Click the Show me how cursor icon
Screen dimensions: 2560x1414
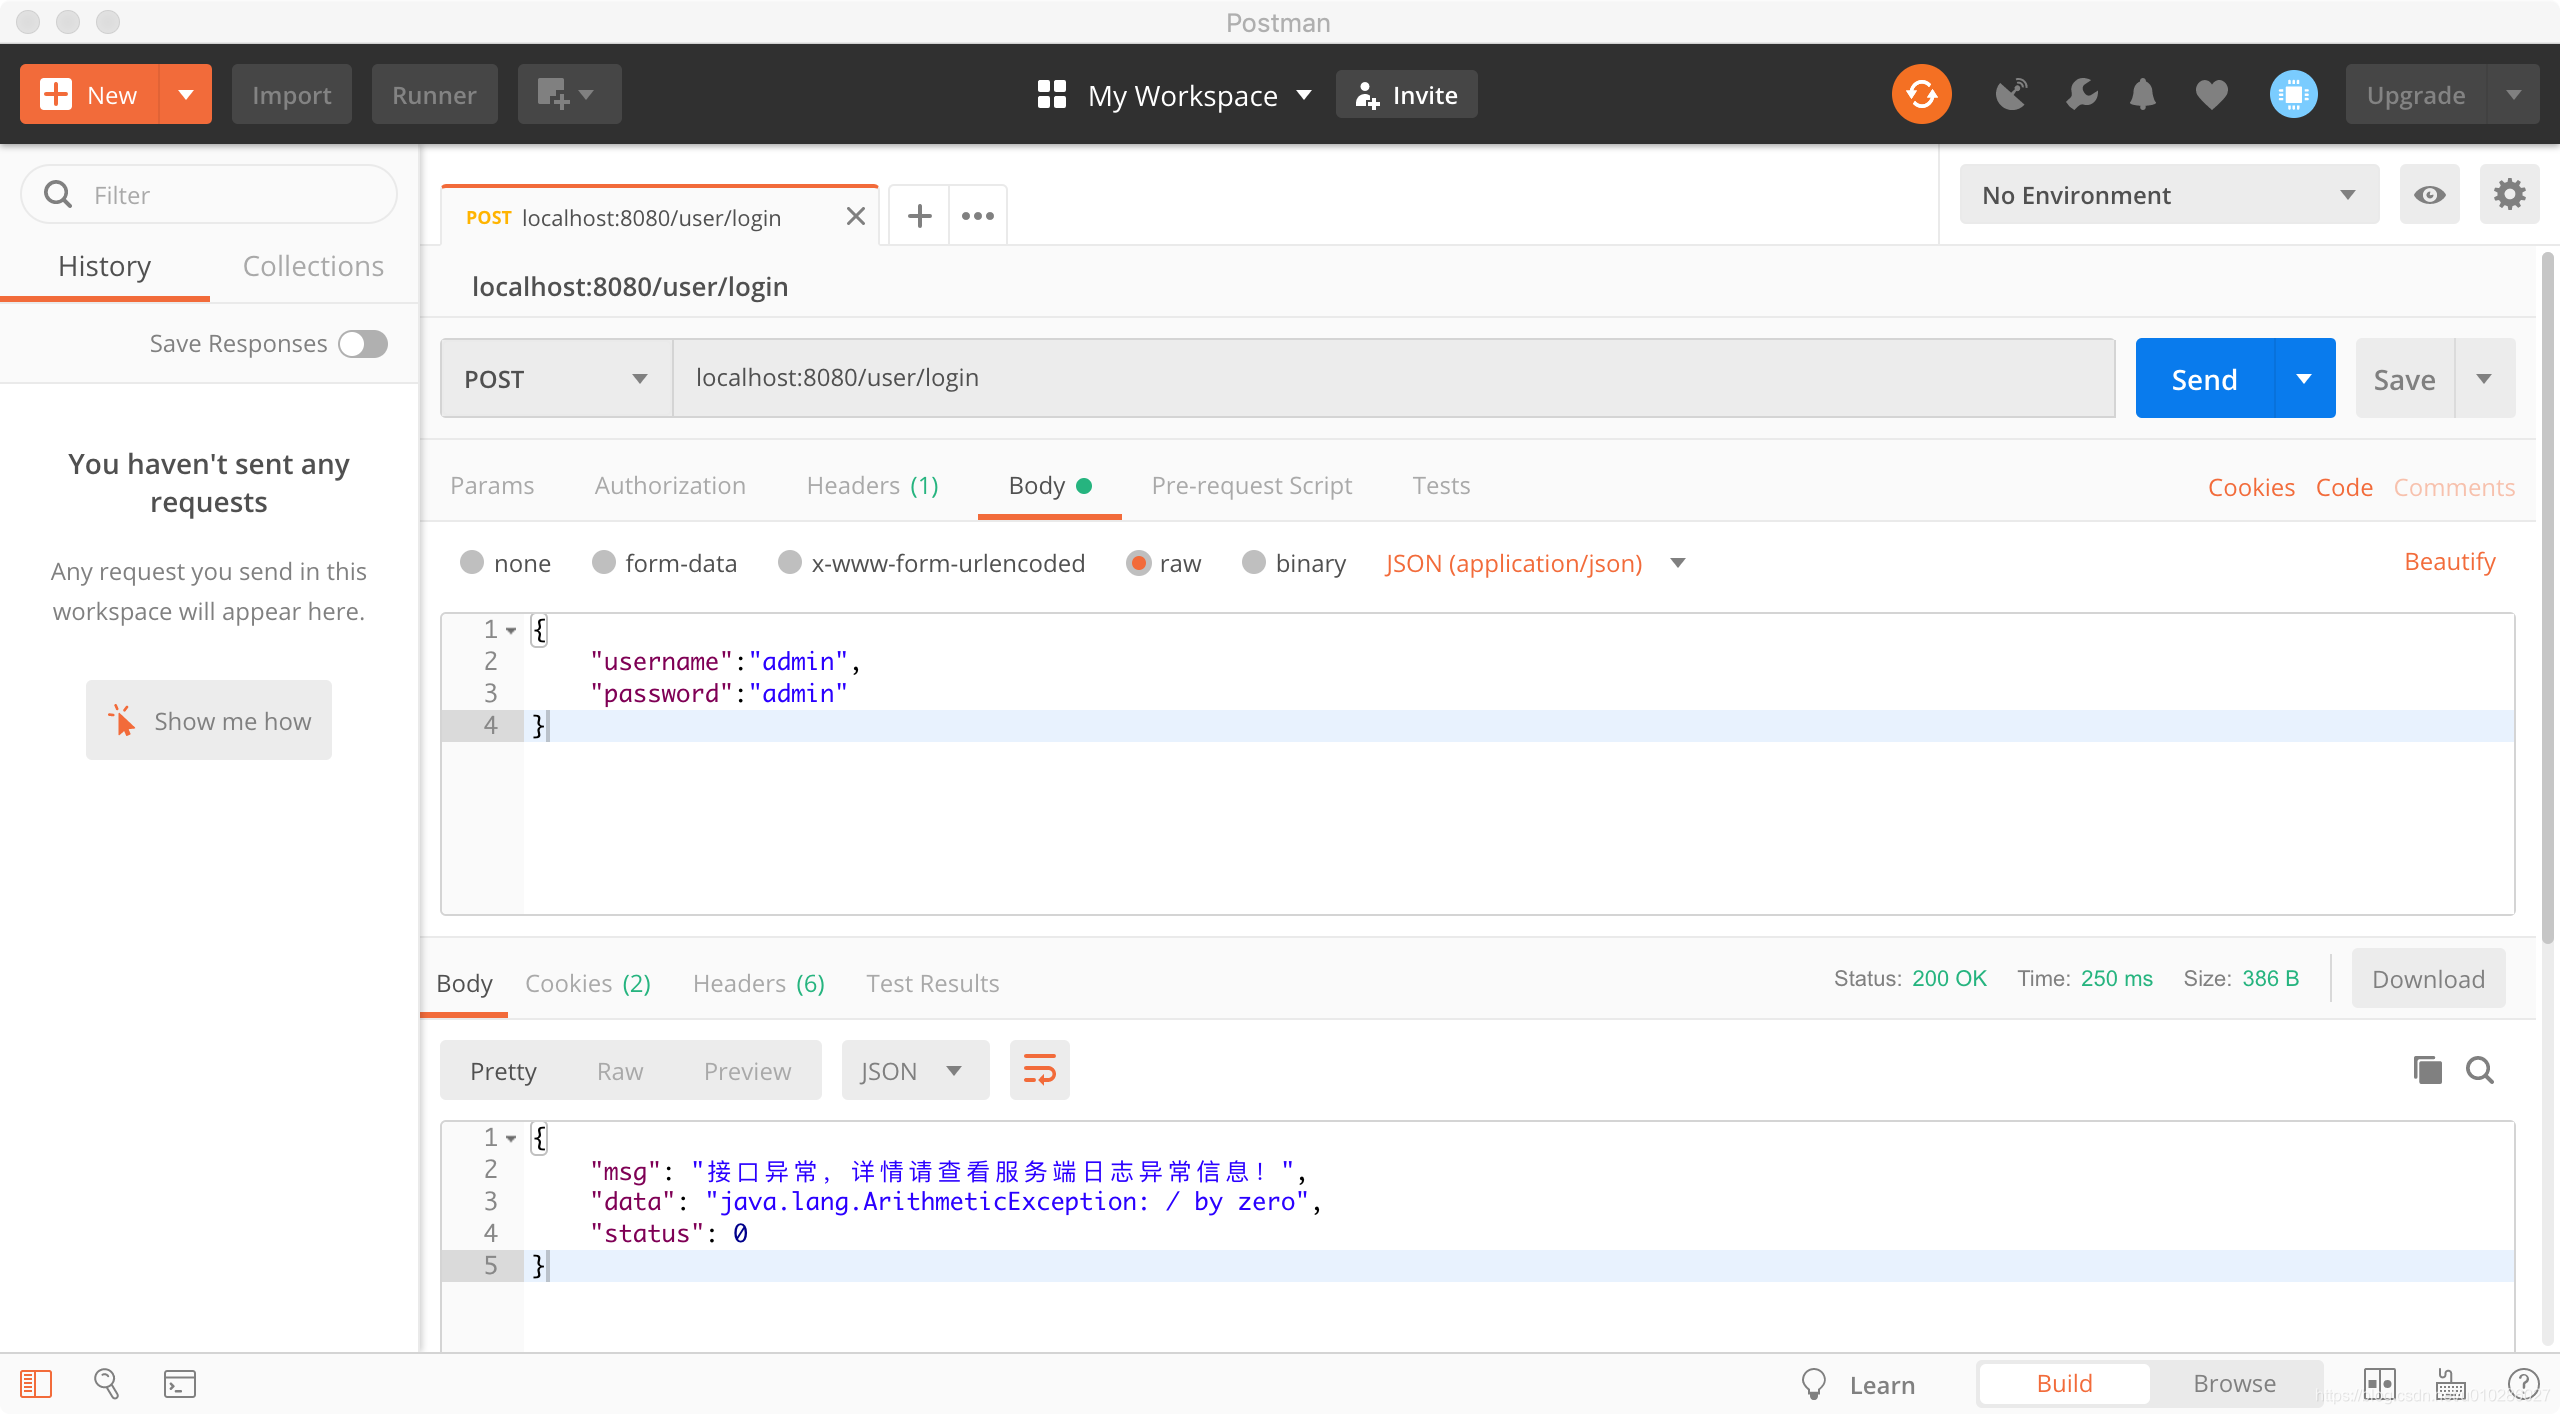[121, 720]
